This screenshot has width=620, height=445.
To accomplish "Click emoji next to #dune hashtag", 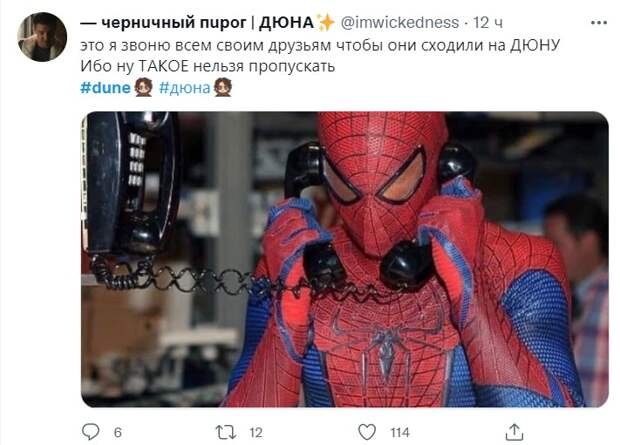I will click(x=143, y=87).
